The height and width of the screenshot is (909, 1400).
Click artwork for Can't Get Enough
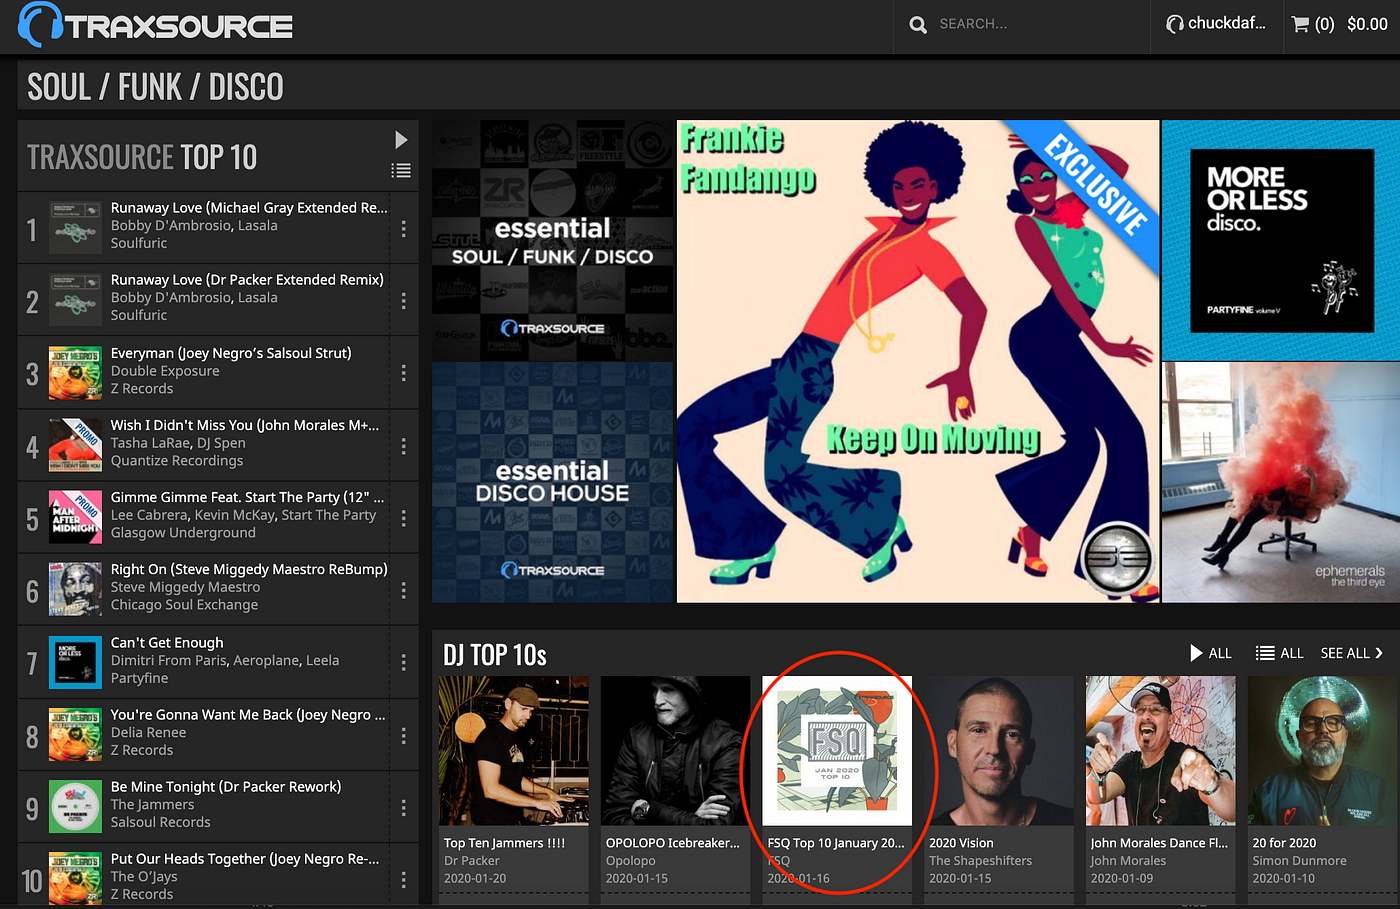(76, 662)
